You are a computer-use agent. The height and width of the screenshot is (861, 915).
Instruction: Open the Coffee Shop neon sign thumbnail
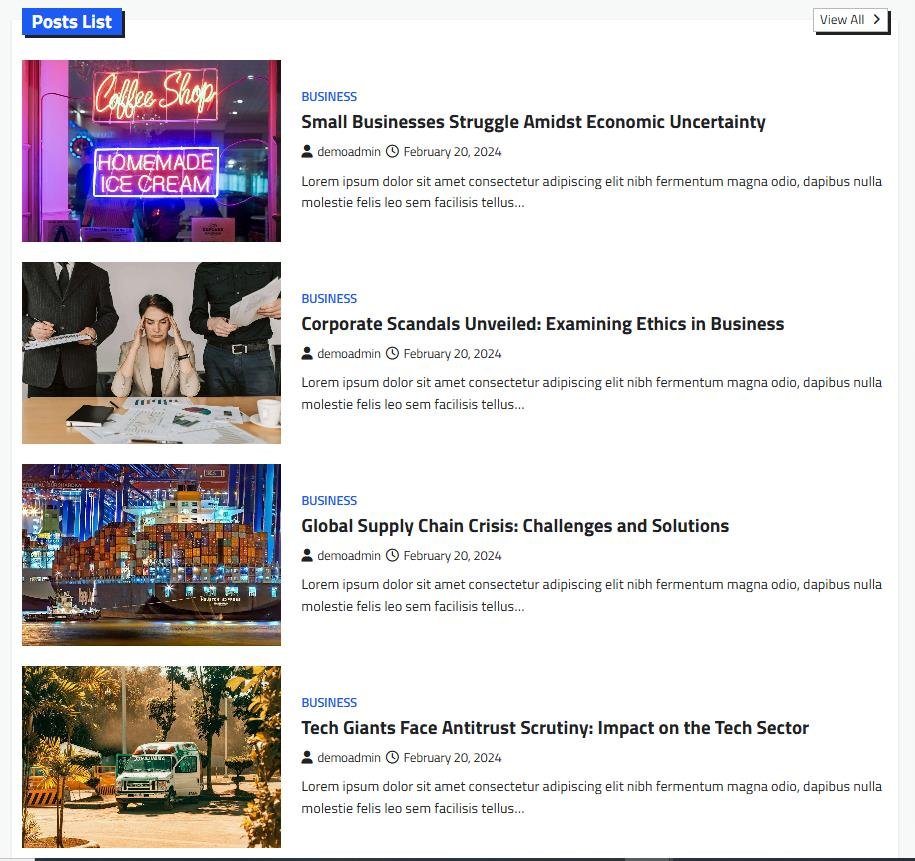[151, 151]
